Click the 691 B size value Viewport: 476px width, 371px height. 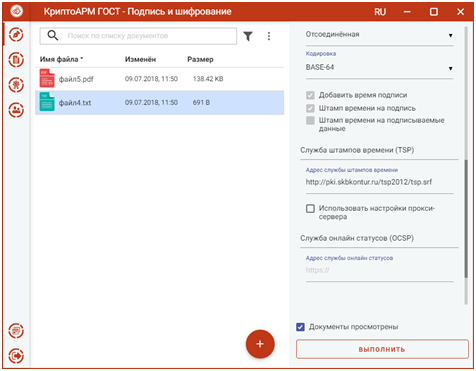coord(201,103)
